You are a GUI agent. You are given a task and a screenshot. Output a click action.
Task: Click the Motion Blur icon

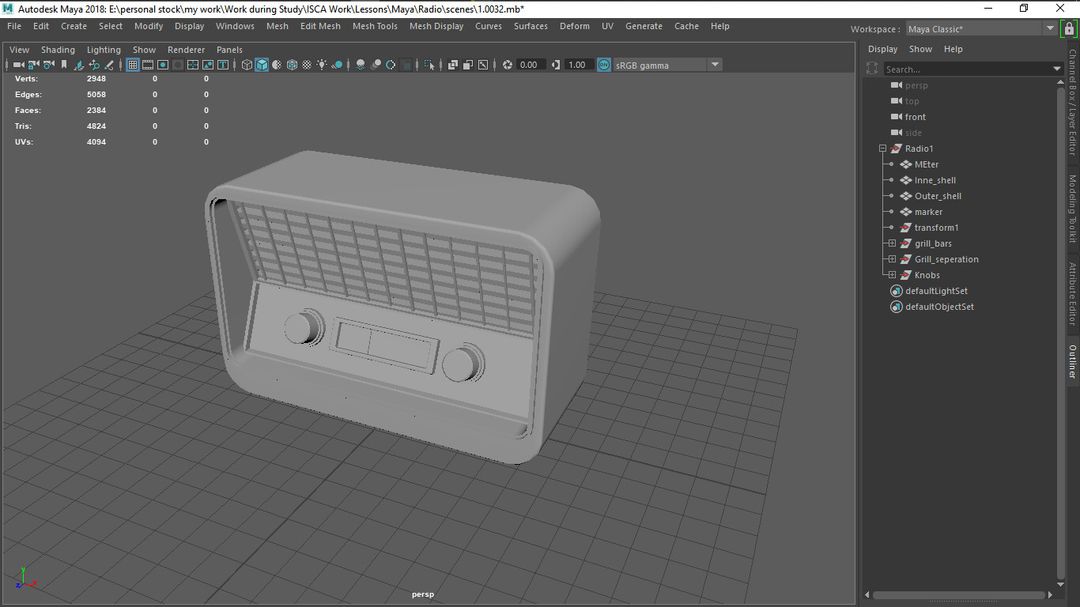(375, 65)
